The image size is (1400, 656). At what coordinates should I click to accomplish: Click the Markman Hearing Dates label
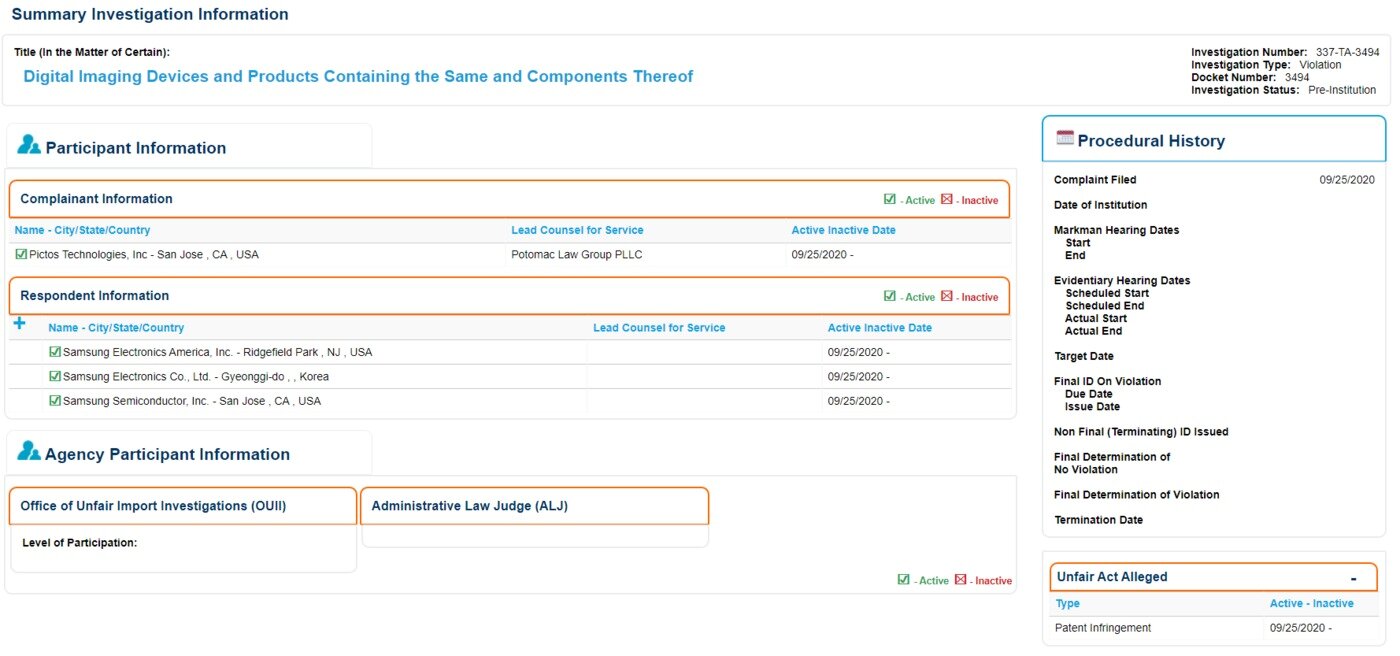coord(1117,230)
